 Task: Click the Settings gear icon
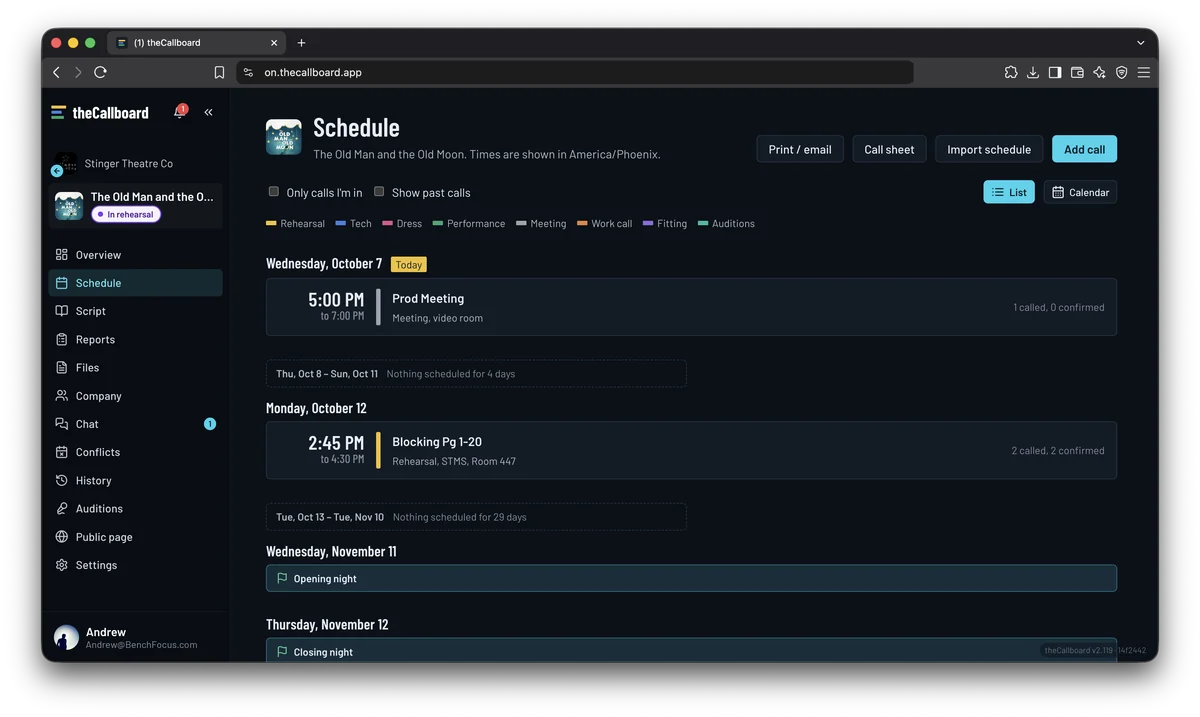[x=62, y=565]
